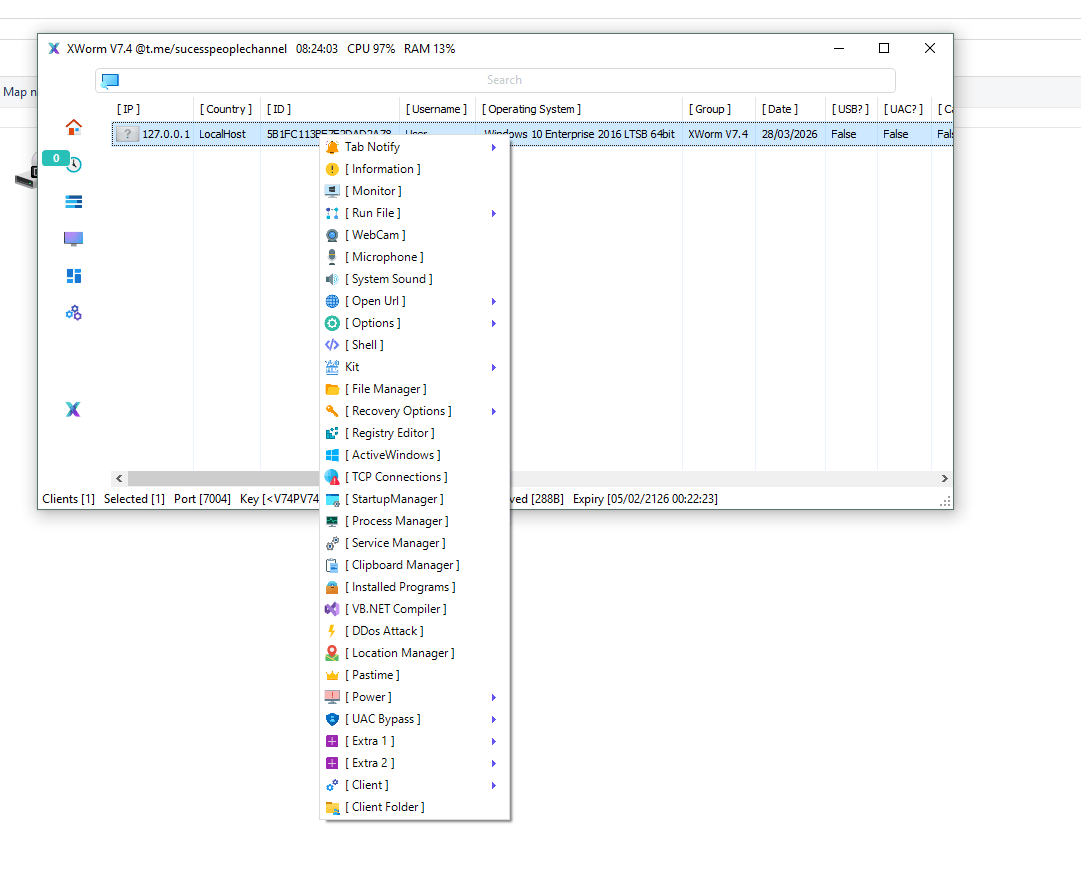Open the logs list icon in sidebar
This screenshot has width=1081, height=869.
tap(72, 201)
